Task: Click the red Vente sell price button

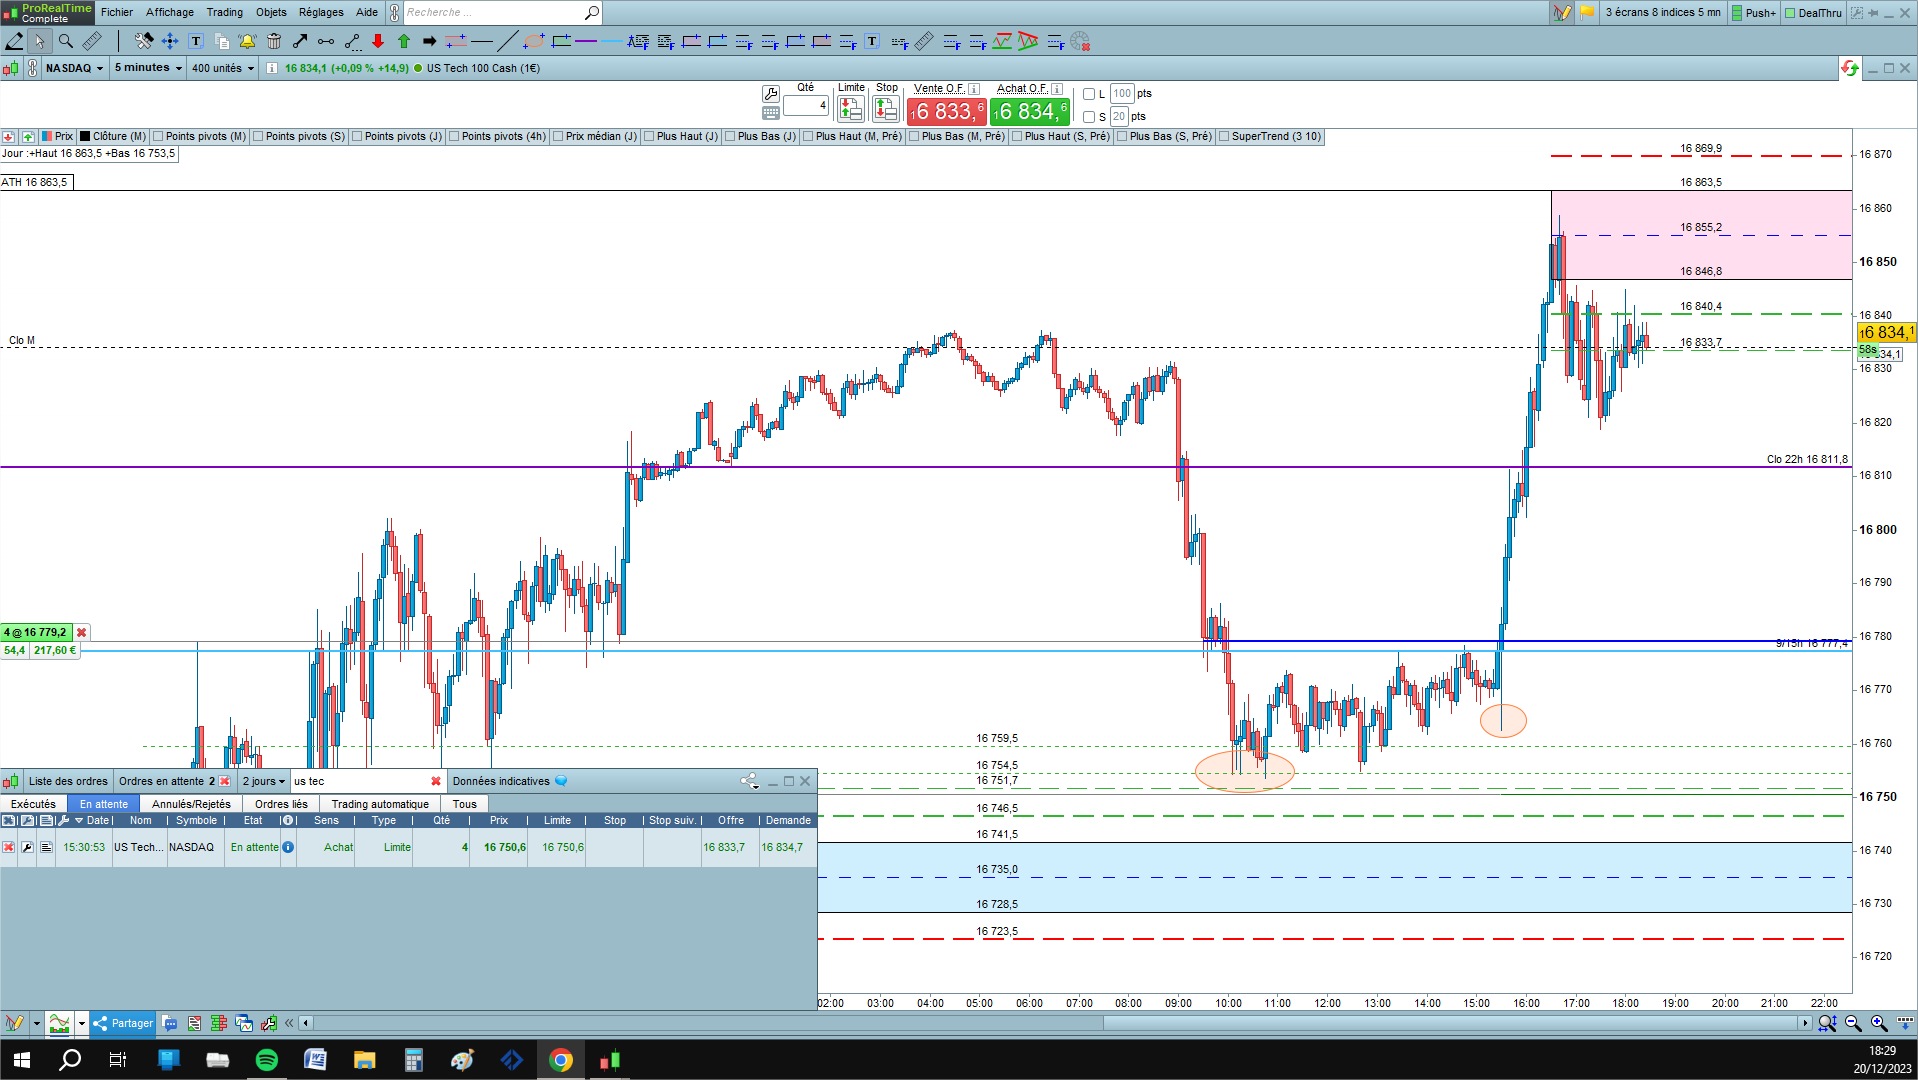Action: [946, 111]
